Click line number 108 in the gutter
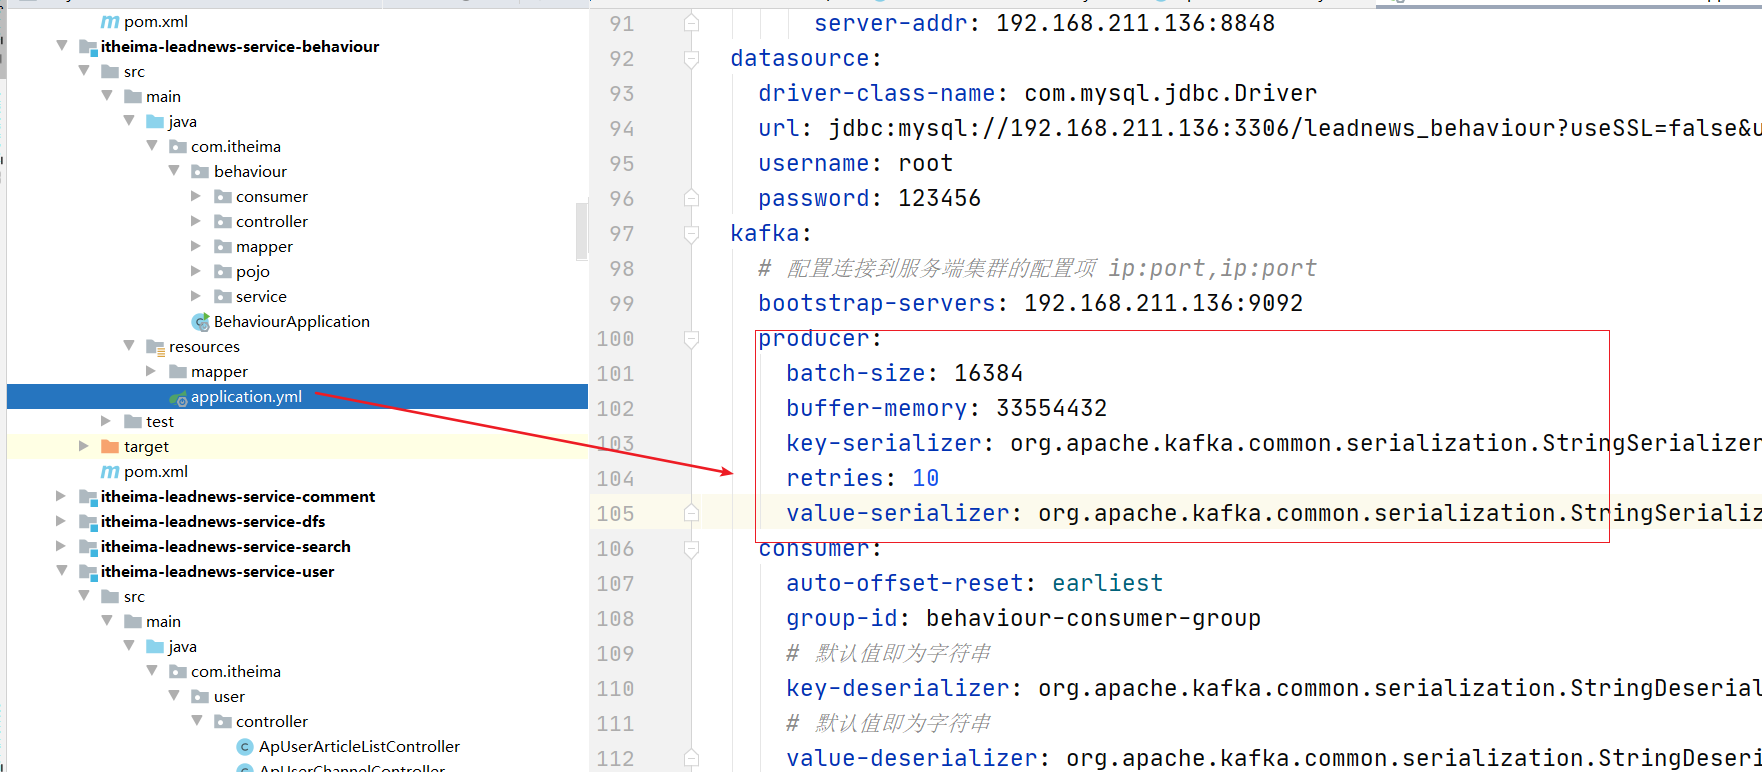1762x772 pixels. 615,619
